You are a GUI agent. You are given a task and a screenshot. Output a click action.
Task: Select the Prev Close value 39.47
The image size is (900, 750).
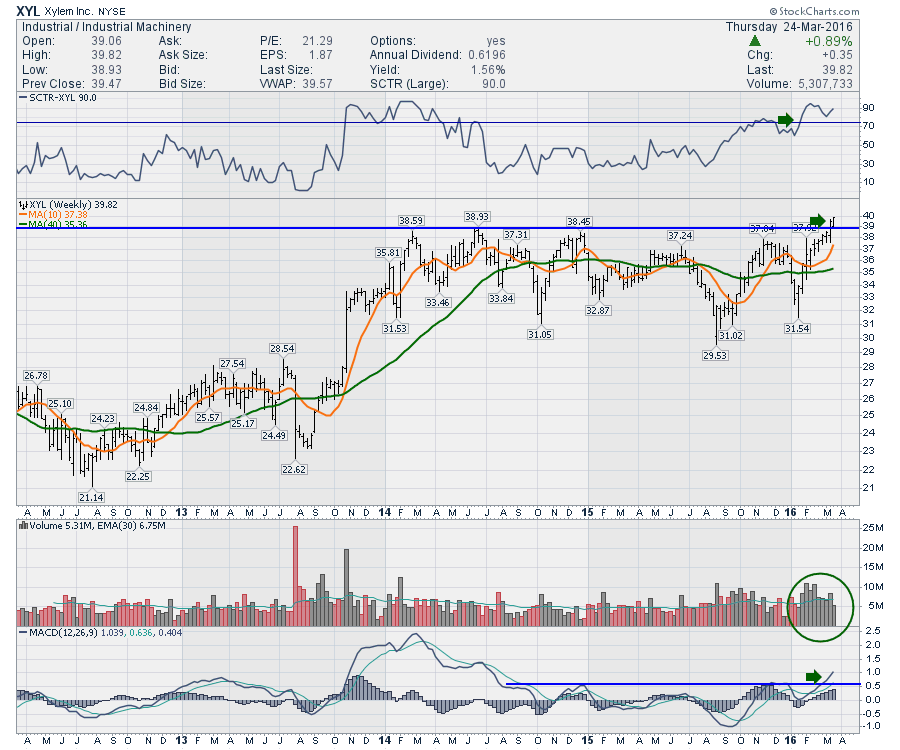point(106,84)
